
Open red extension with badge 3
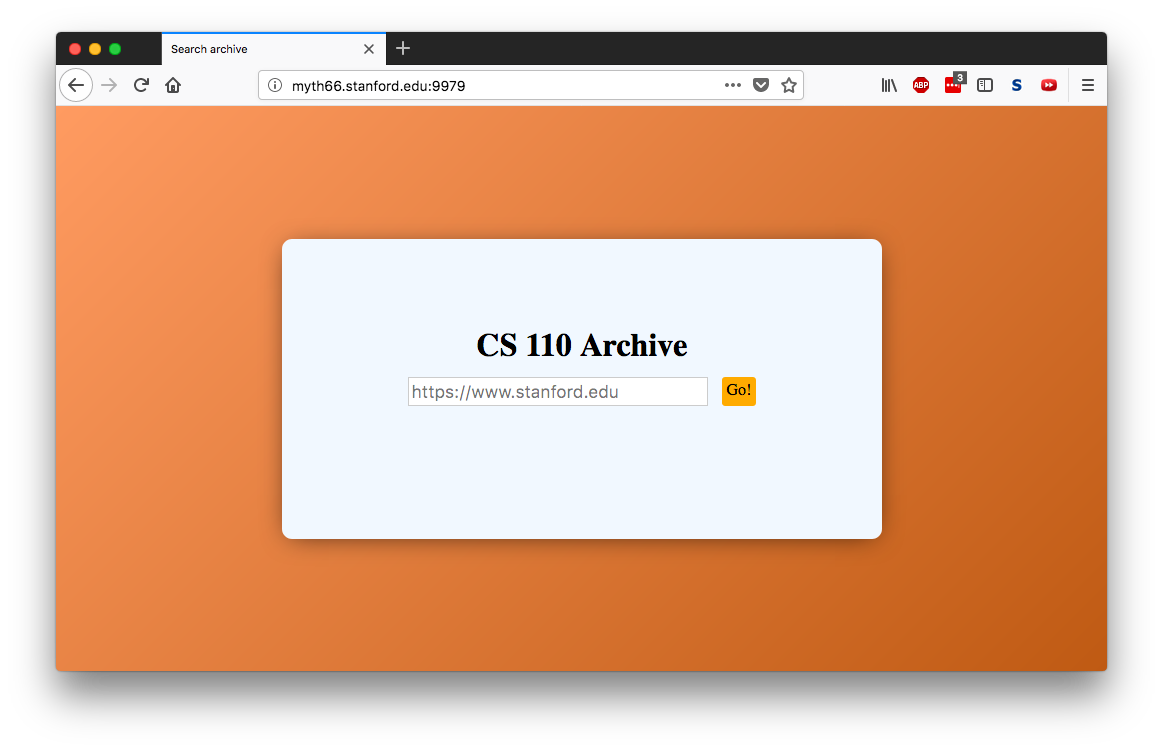coord(954,85)
